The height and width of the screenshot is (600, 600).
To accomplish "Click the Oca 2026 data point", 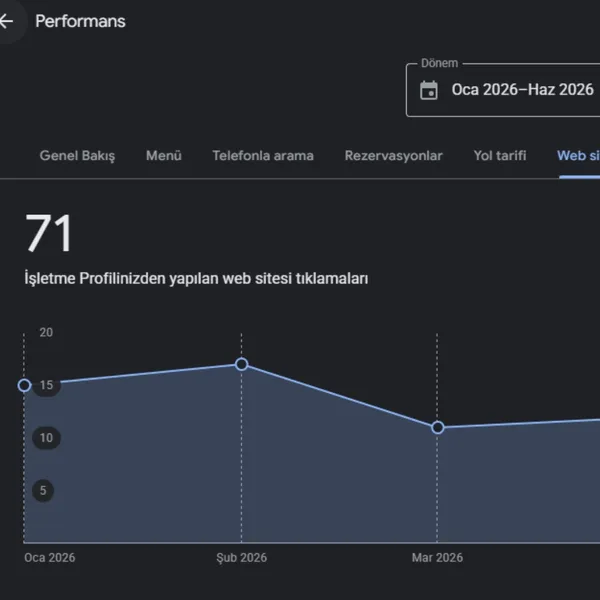I will 24,385.
